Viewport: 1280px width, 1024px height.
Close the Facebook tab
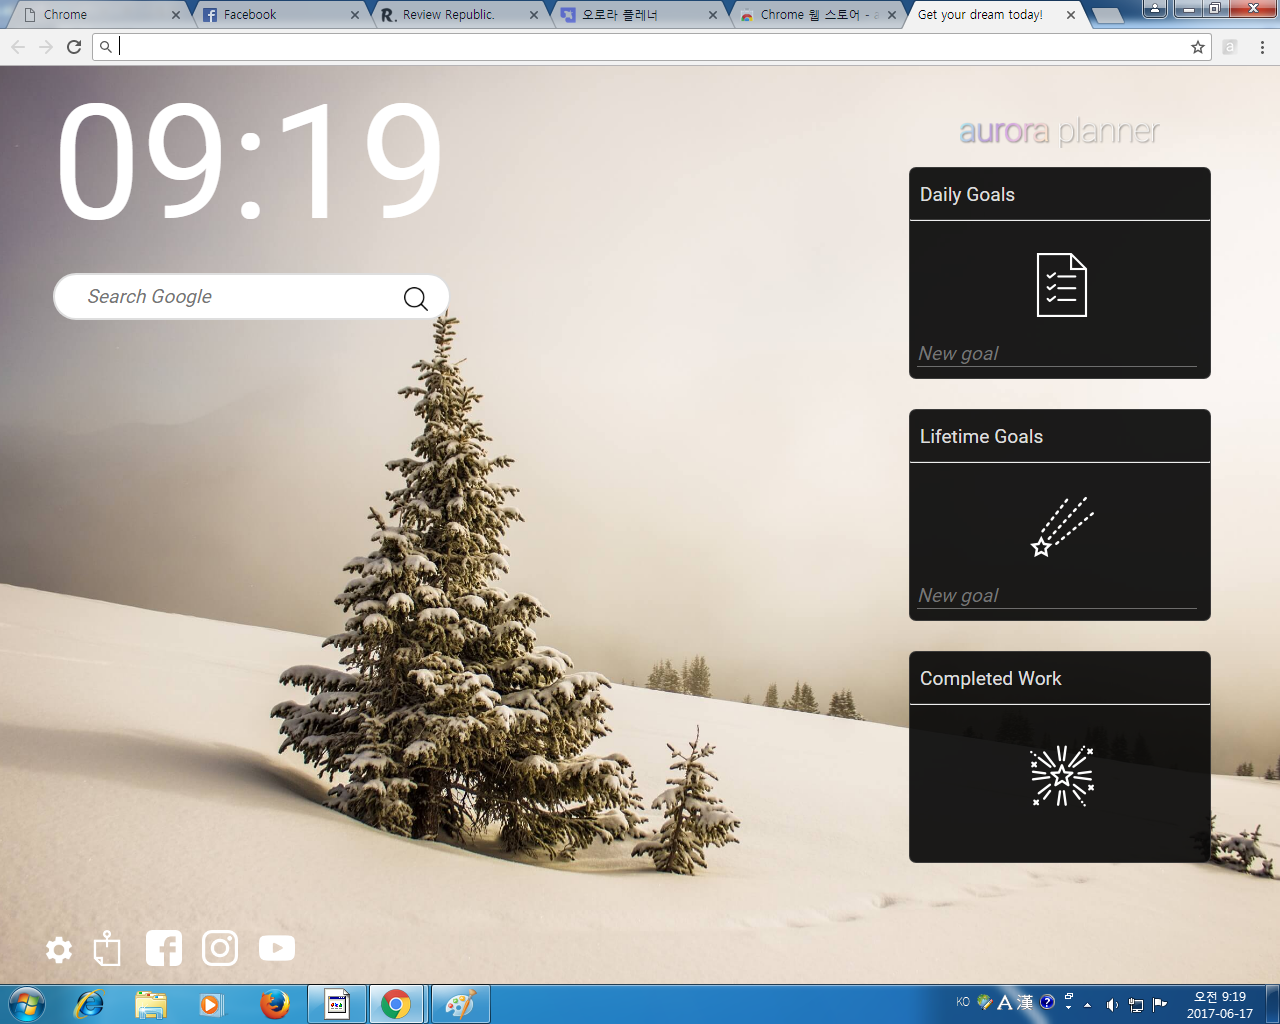(x=355, y=15)
